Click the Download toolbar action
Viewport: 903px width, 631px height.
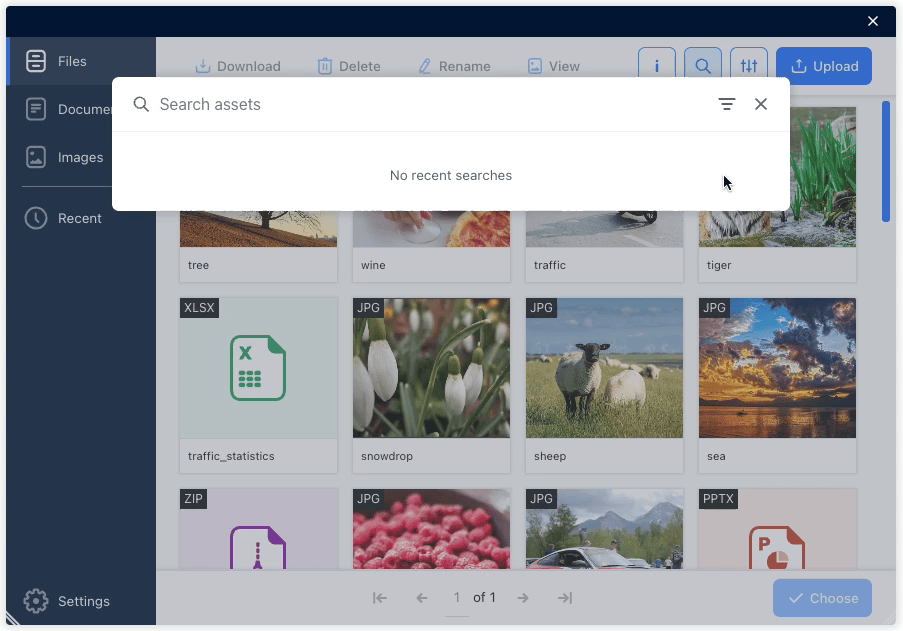[x=238, y=66]
